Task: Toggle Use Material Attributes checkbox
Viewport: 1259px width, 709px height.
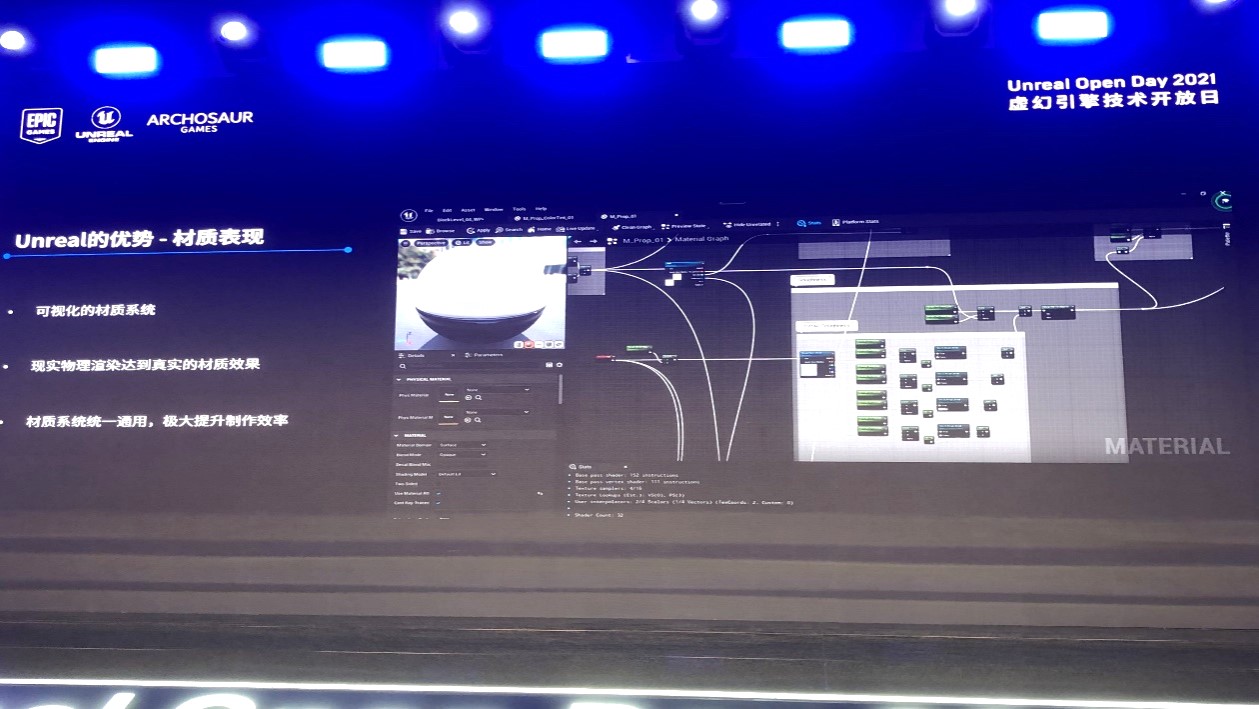Action: (x=438, y=493)
